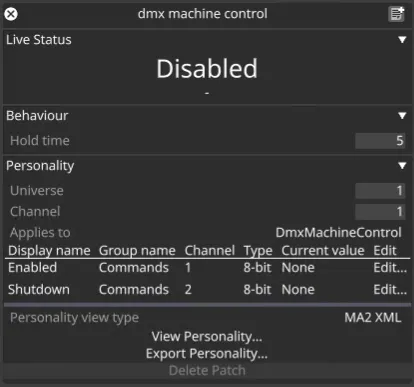Click the 8-bit type in the Enabled row
Image resolution: width=414 pixels, height=387 pixels.
point(257,268)
